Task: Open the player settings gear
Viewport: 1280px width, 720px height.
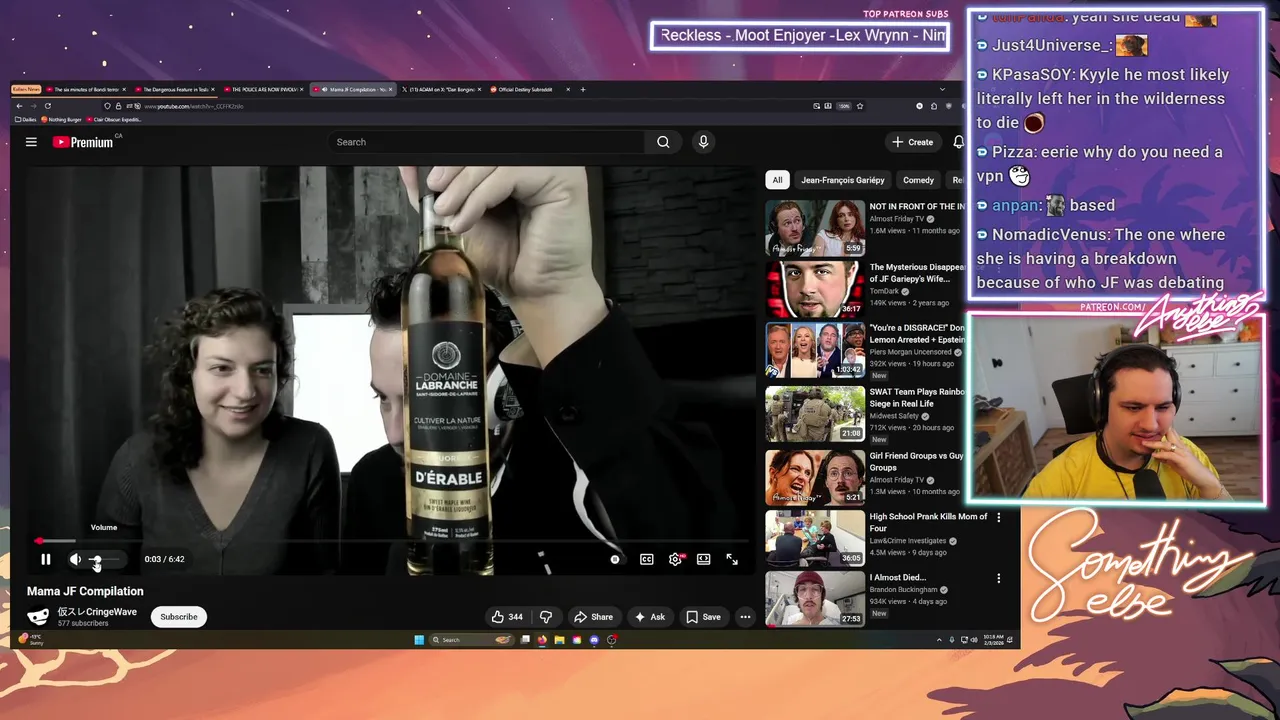Action: click(676, 560)
